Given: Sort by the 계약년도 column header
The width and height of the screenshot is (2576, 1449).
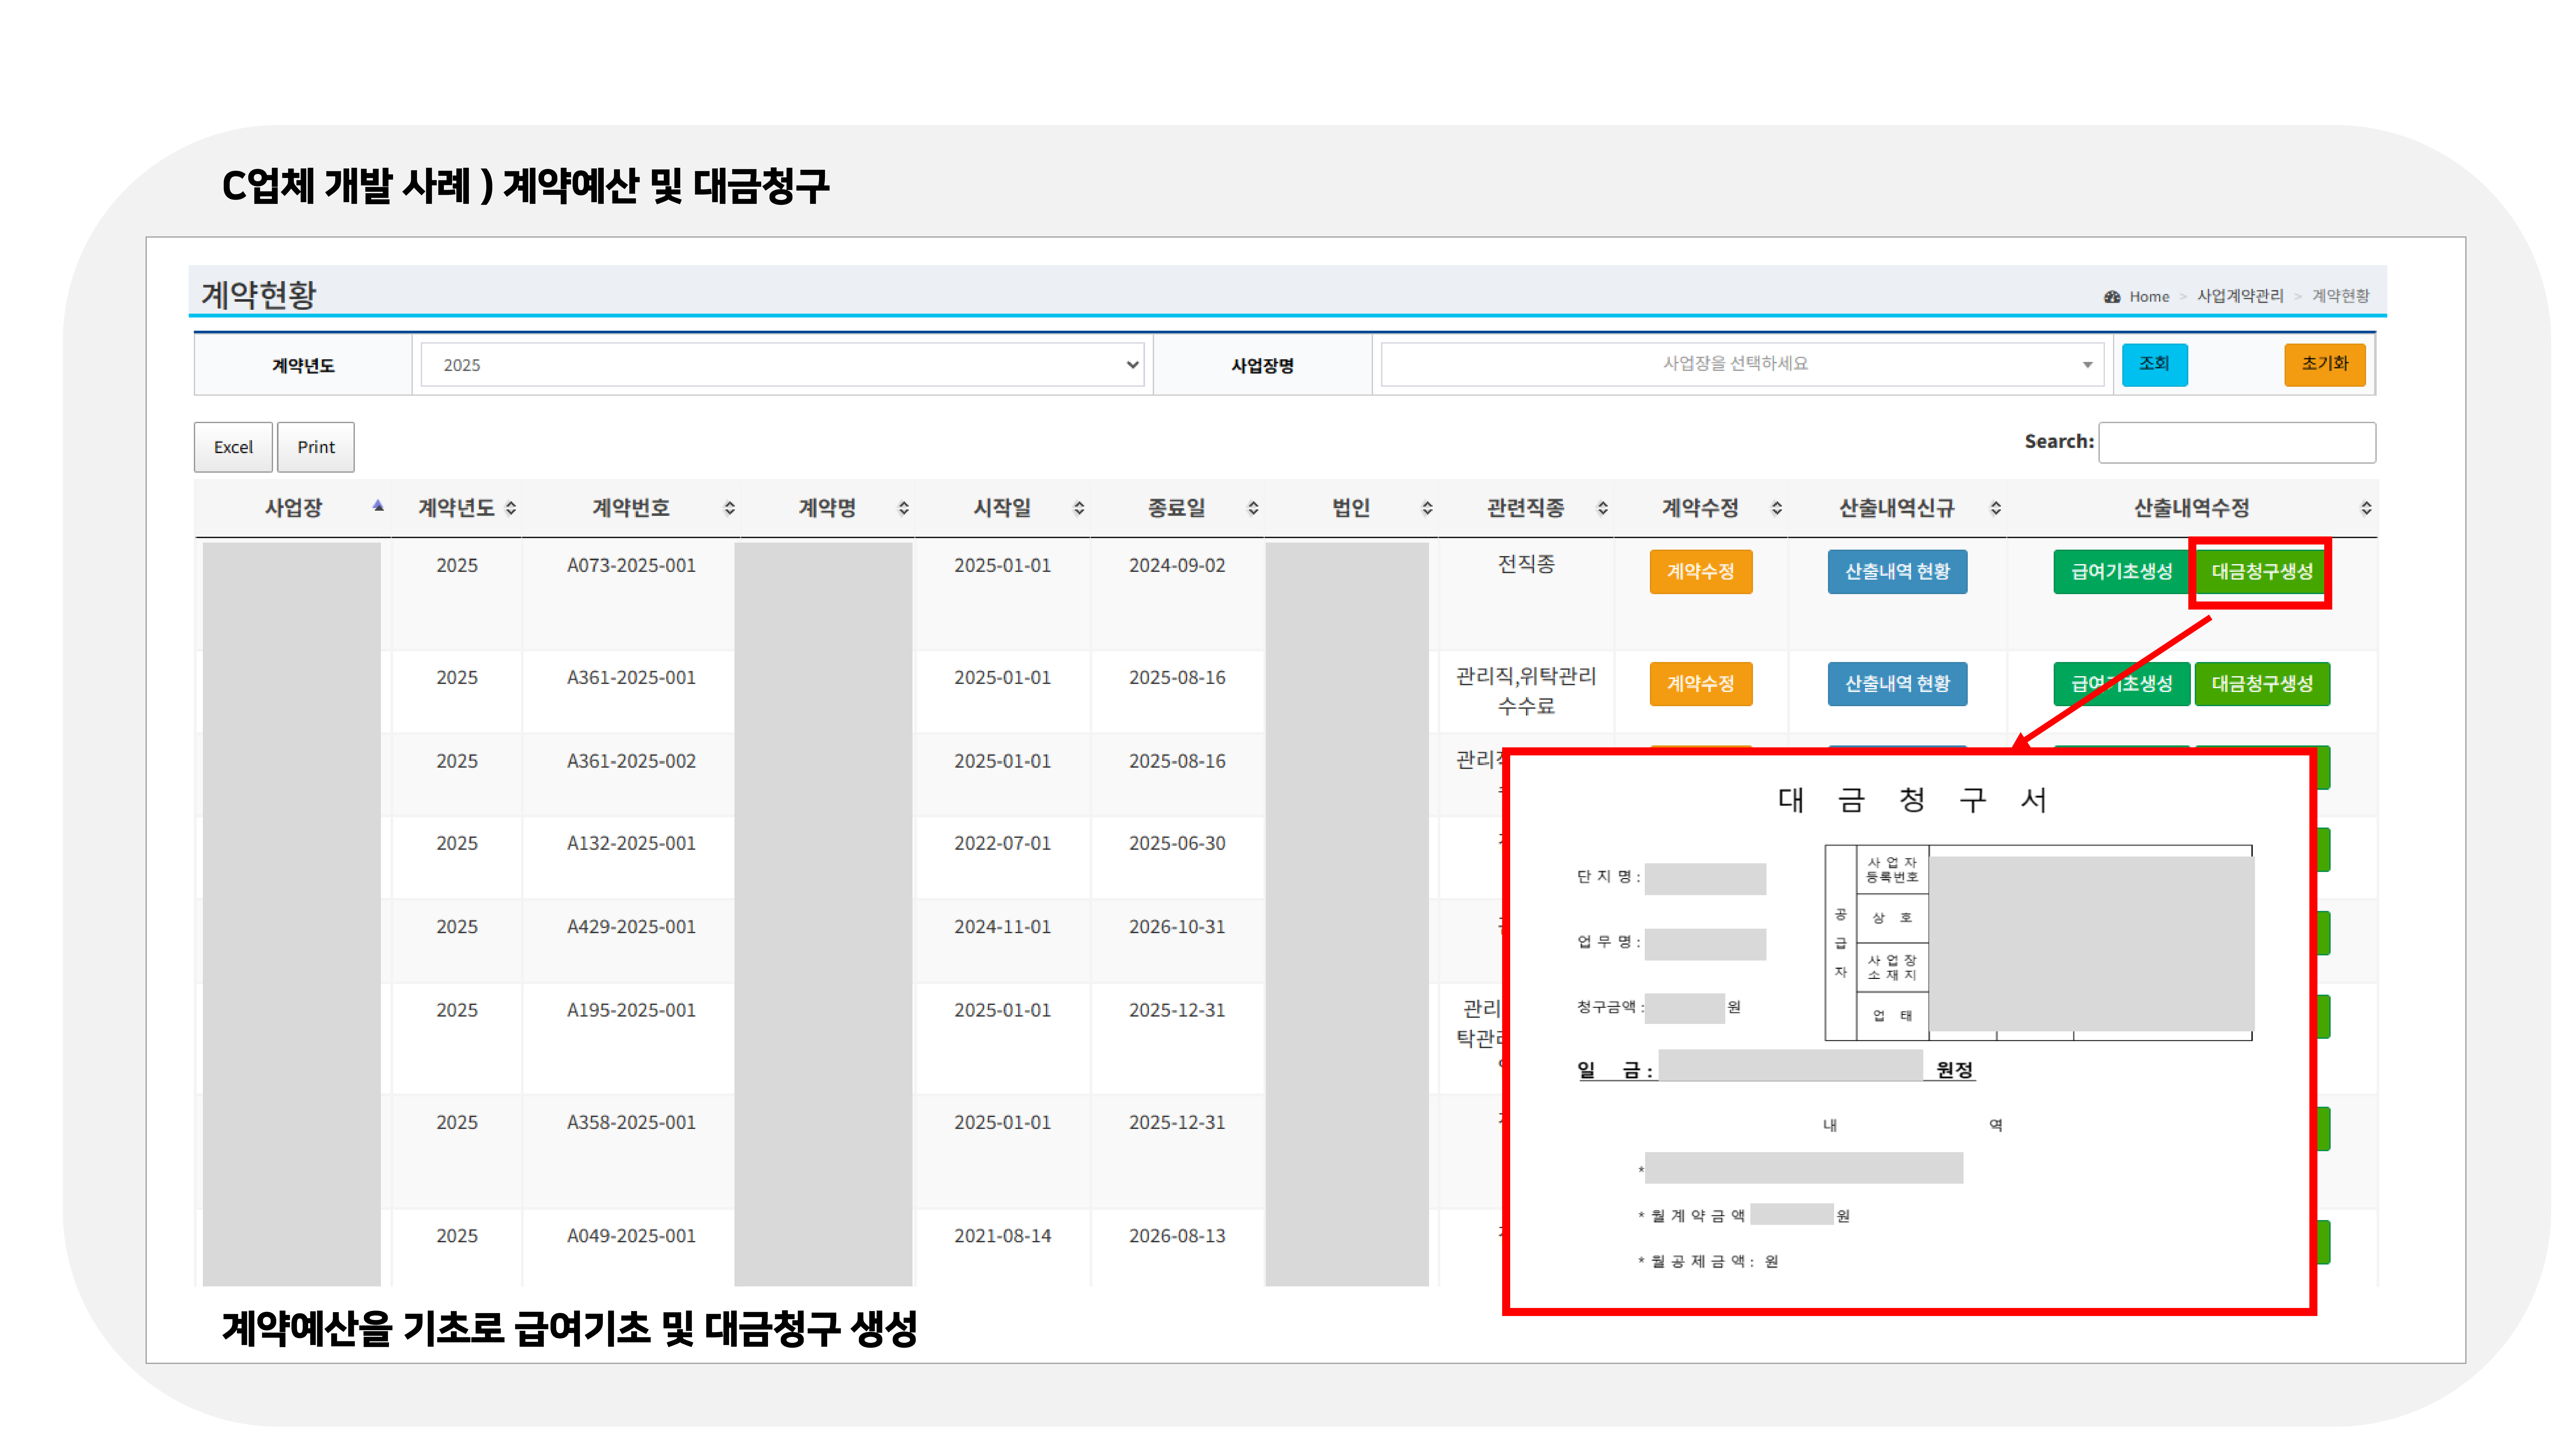Looking at the screenshot, I should pyautogui.click(x=457, y=508).
